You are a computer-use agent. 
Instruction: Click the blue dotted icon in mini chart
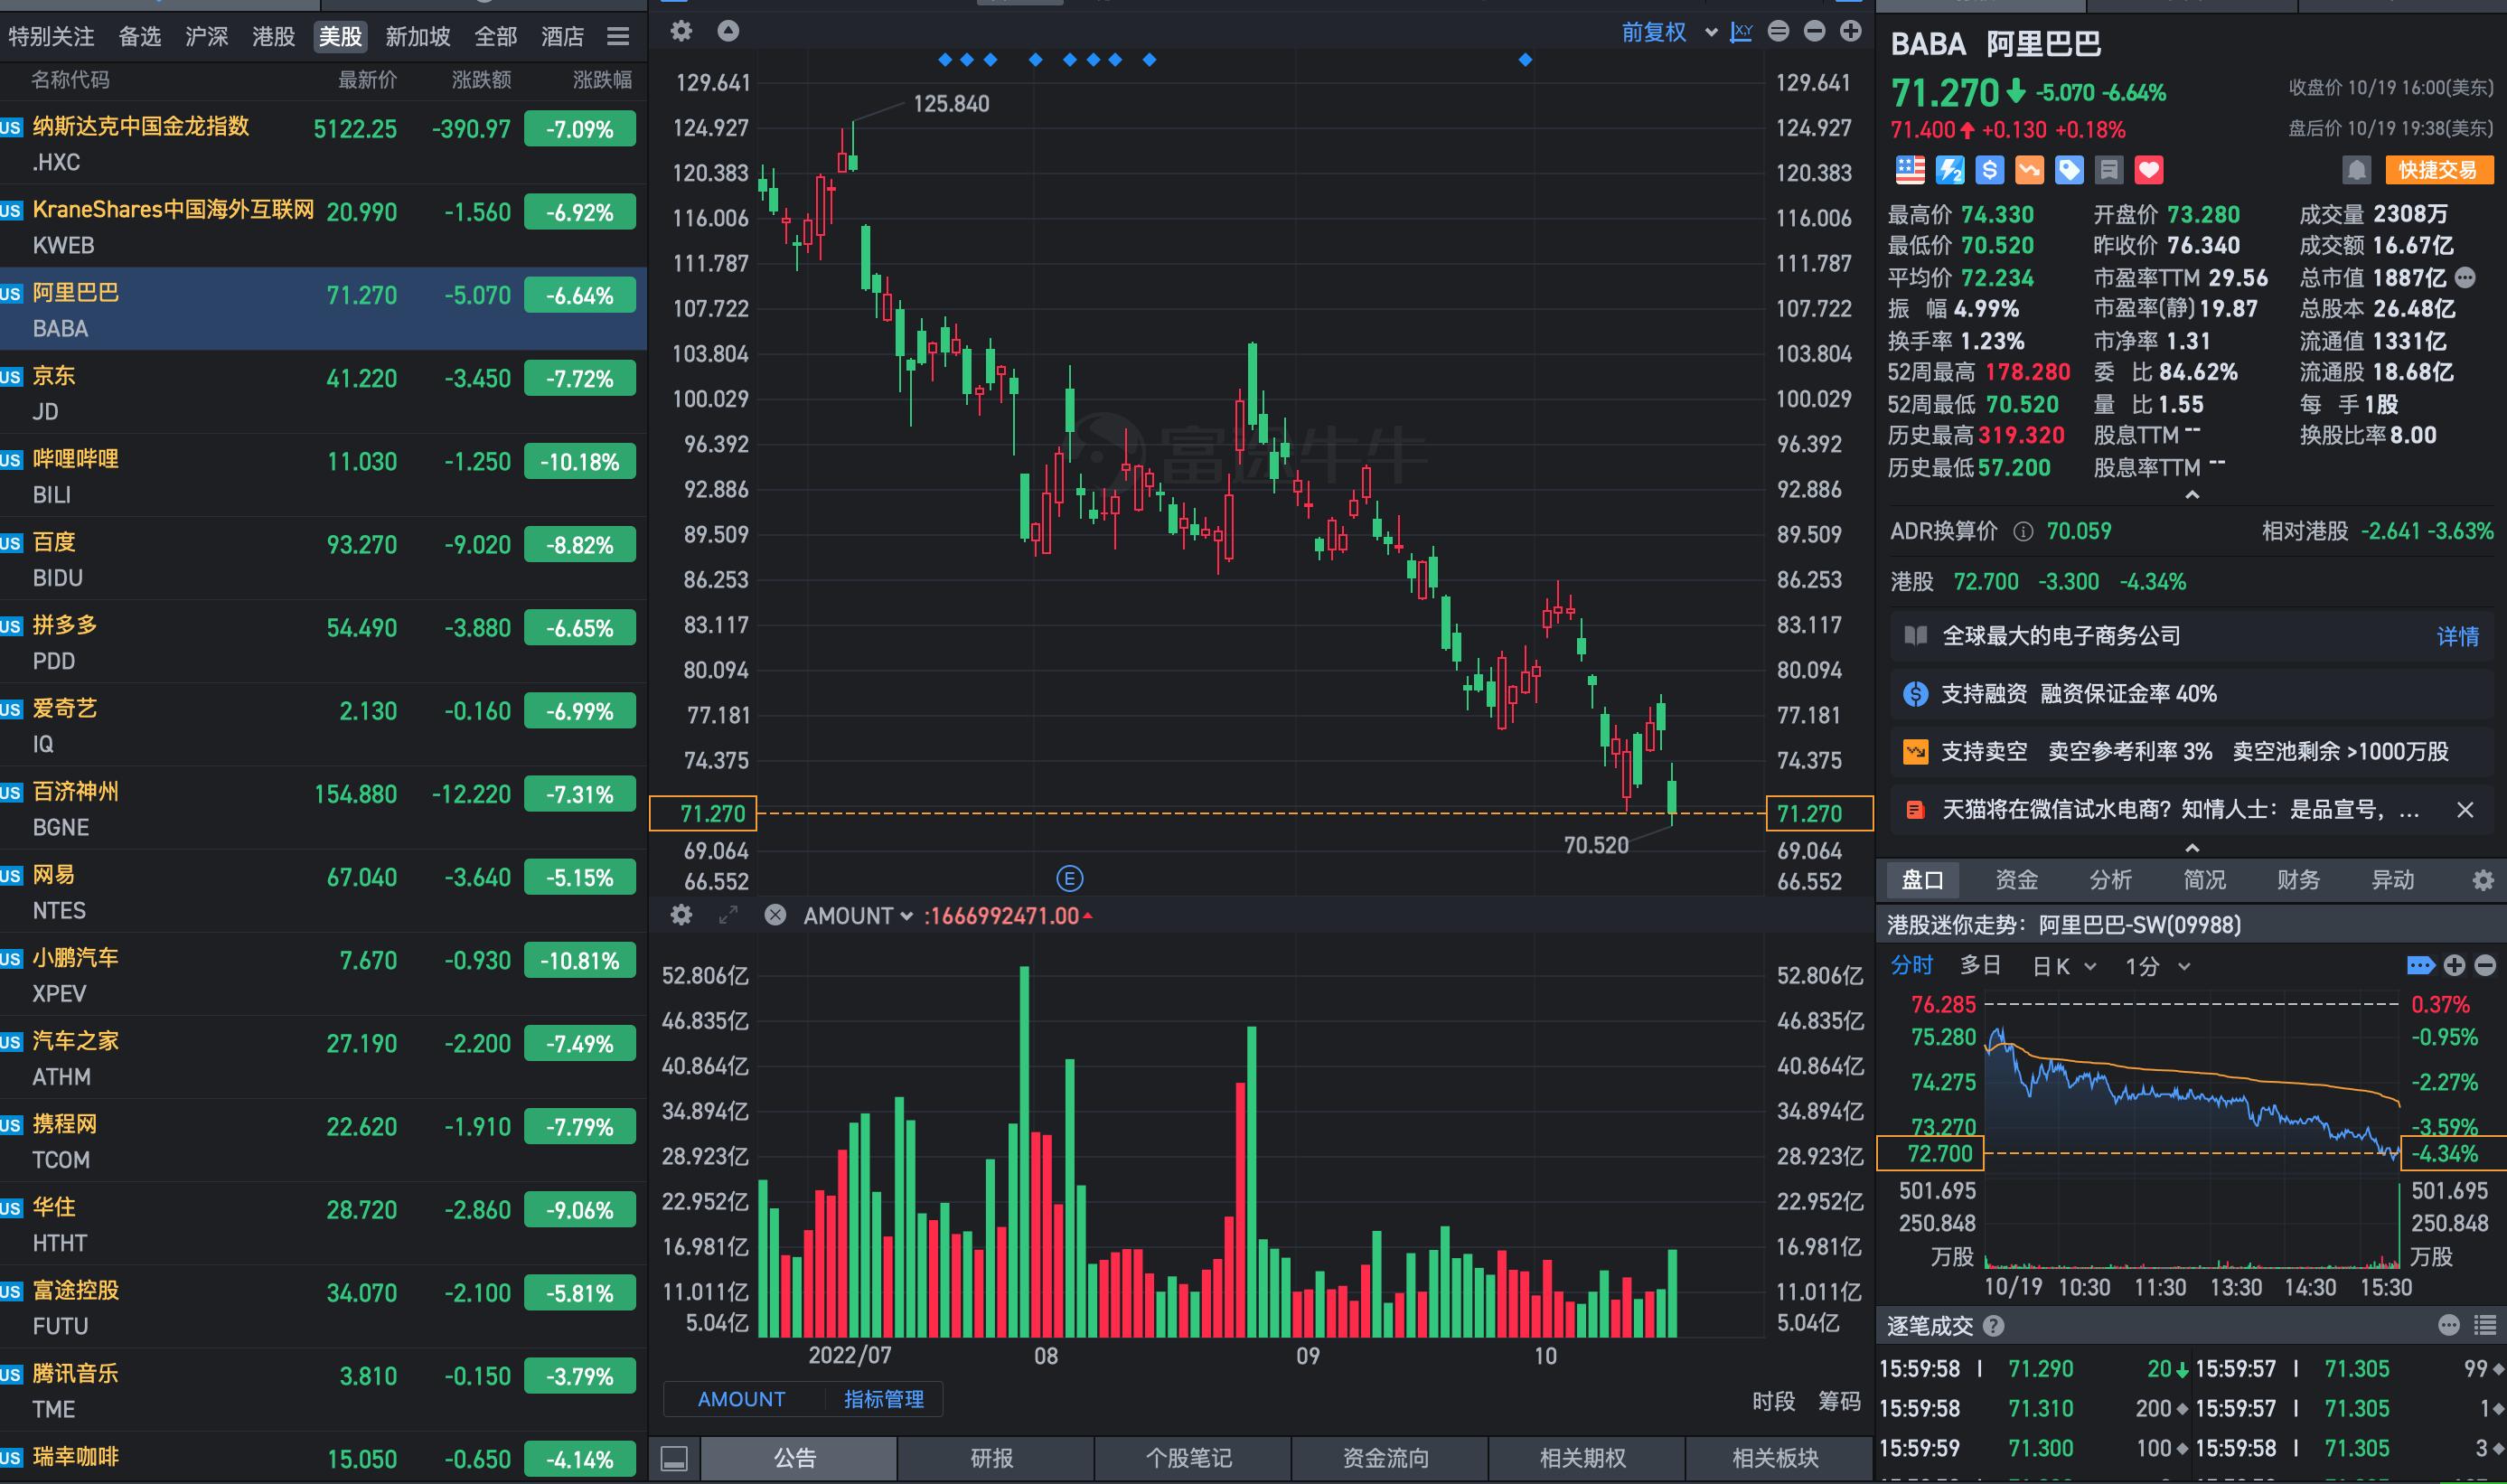2420,965
